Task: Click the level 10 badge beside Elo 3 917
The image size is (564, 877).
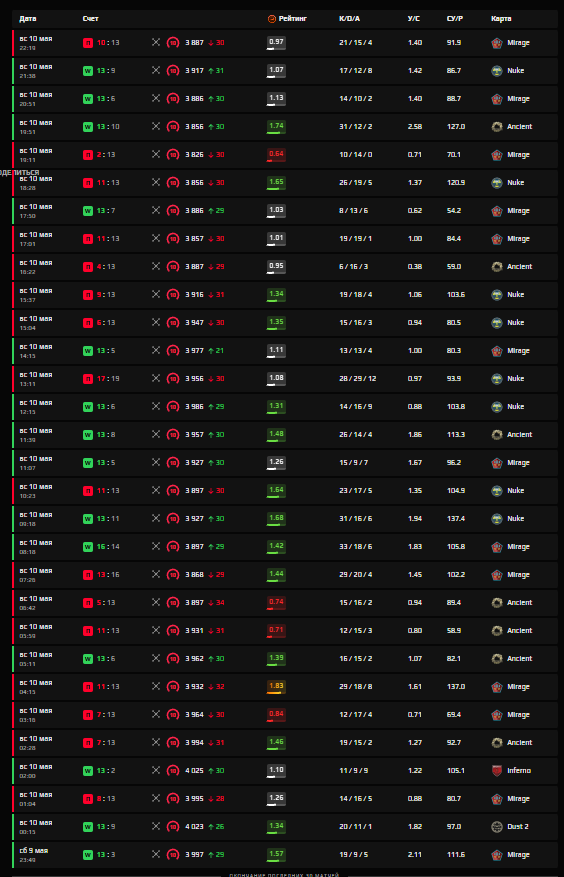Action: point(173,70)
